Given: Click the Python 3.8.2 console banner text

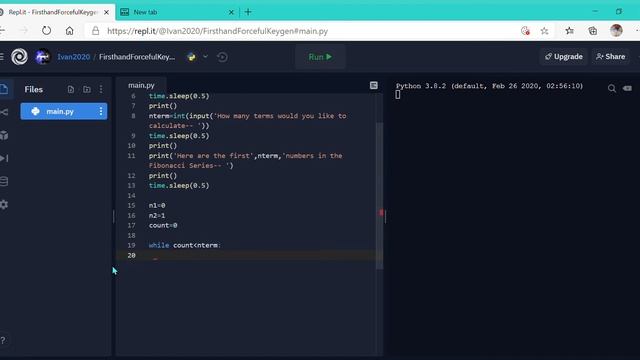Looking at the screenshot, I should tap(489, 86).
